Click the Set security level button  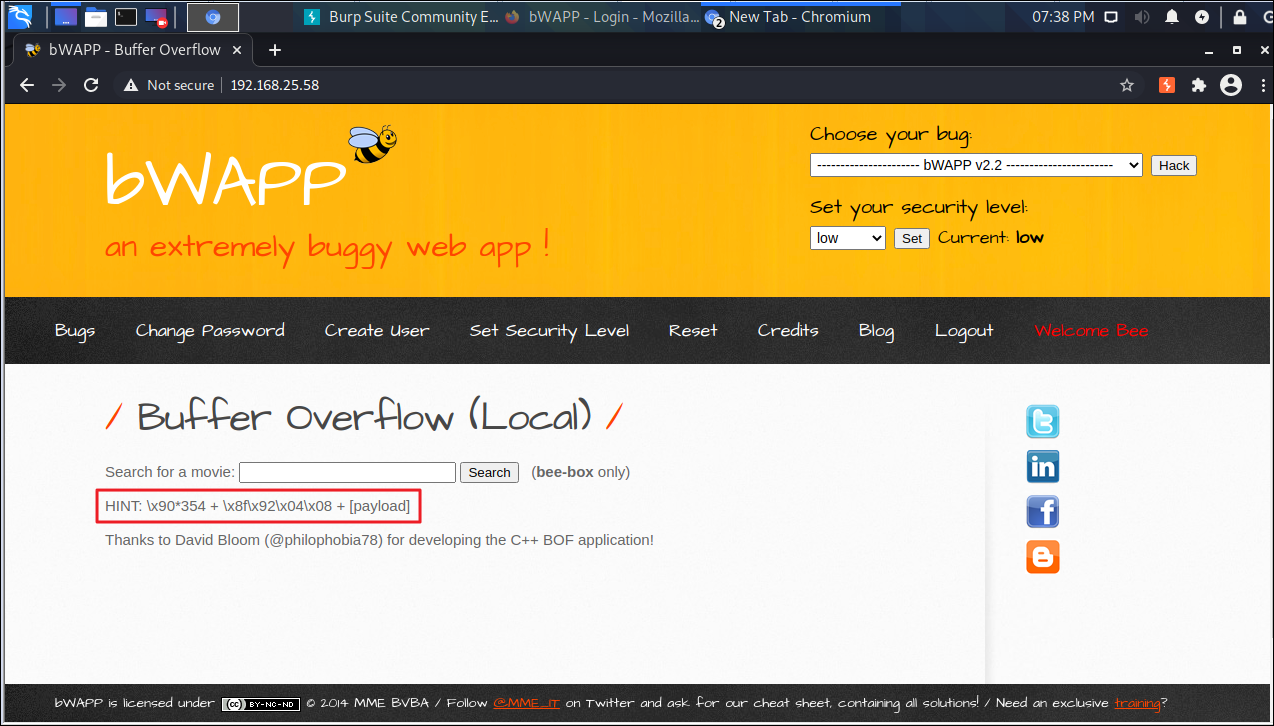coord(912,238)
